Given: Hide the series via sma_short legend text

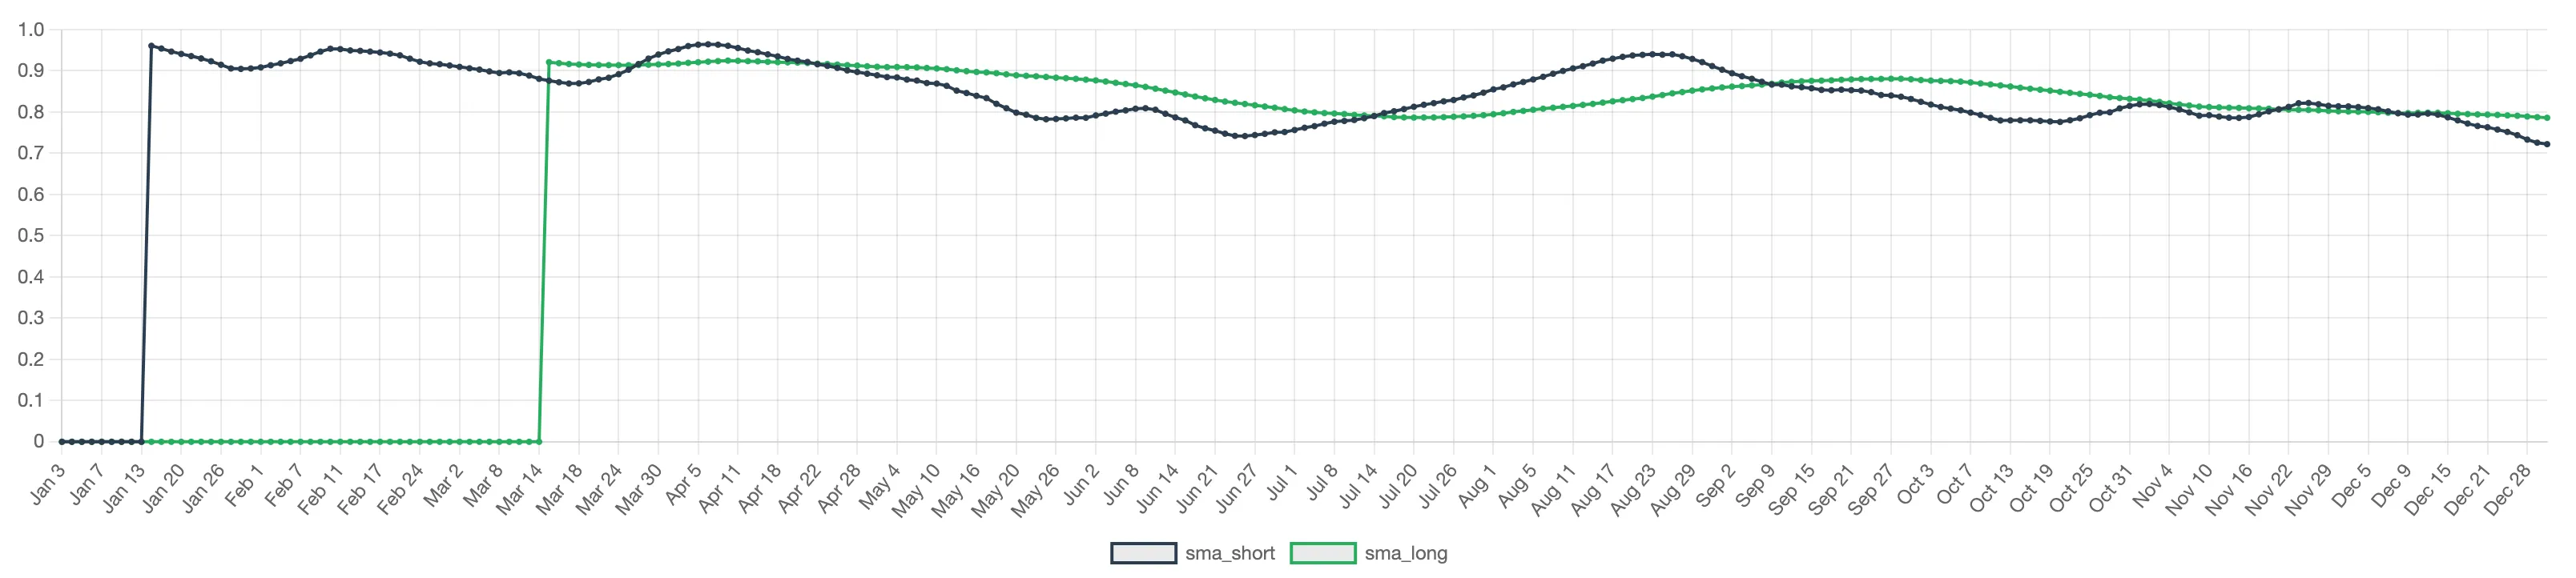Looking at the screenshot, I should 1229,553.
